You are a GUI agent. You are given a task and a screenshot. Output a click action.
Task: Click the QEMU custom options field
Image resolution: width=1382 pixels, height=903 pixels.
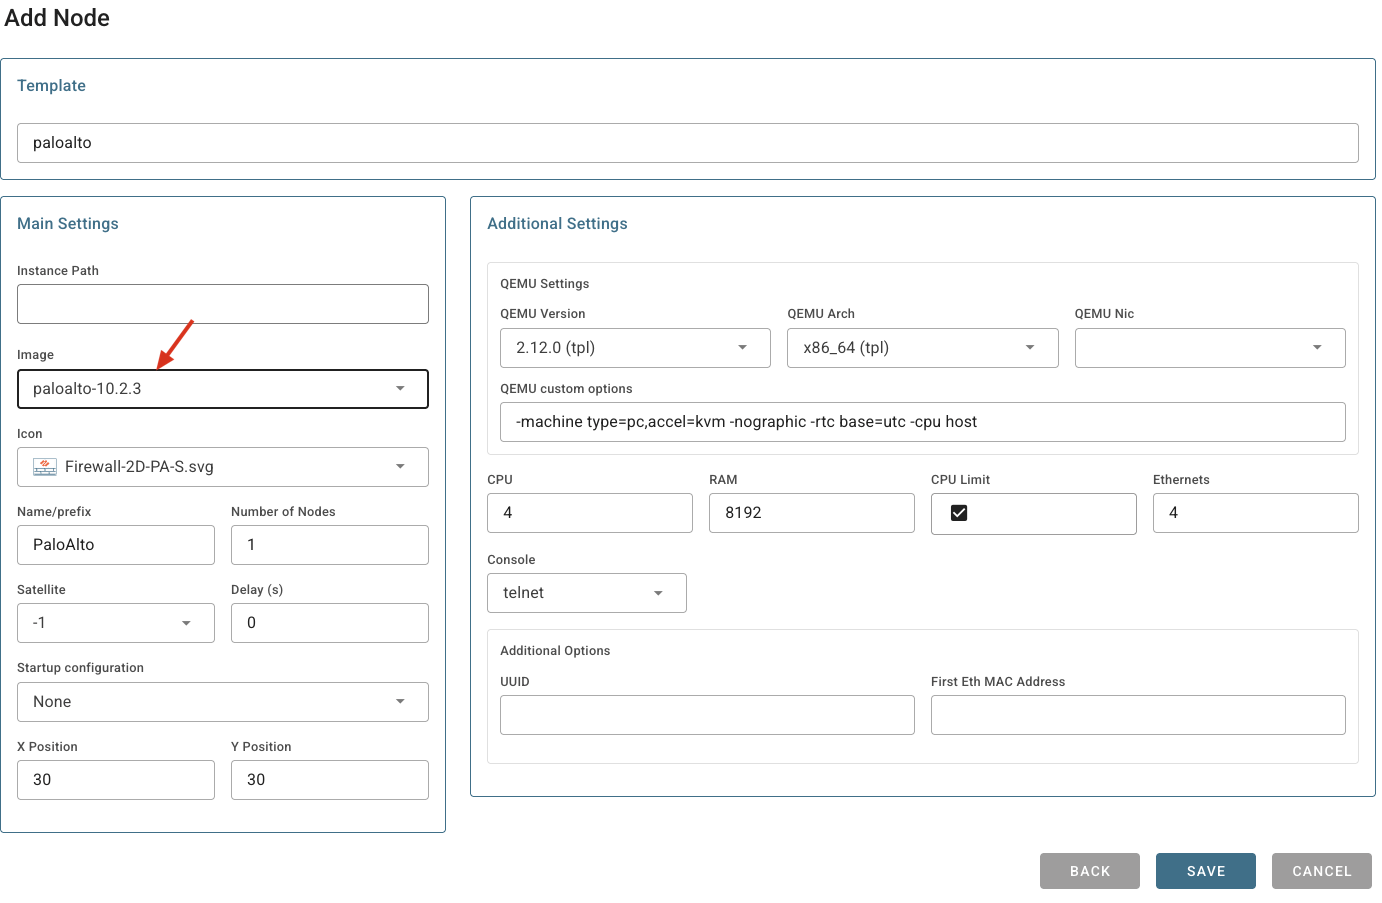point(921,422)
